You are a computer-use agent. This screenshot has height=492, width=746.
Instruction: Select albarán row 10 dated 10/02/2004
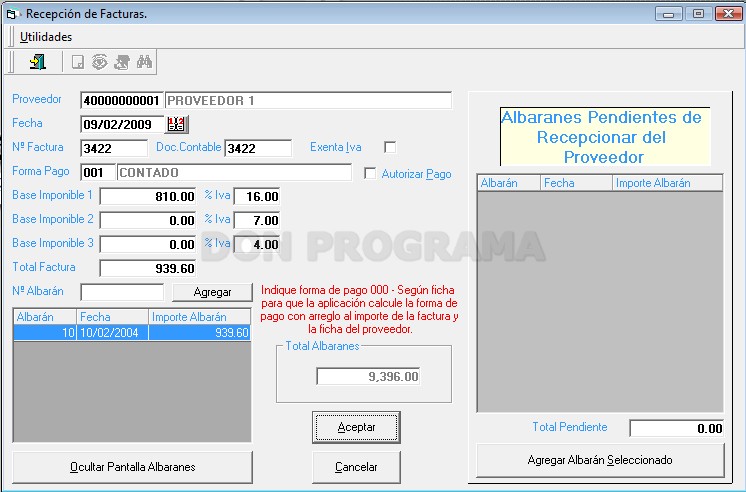pyautogui.click(x=132, y=333)
